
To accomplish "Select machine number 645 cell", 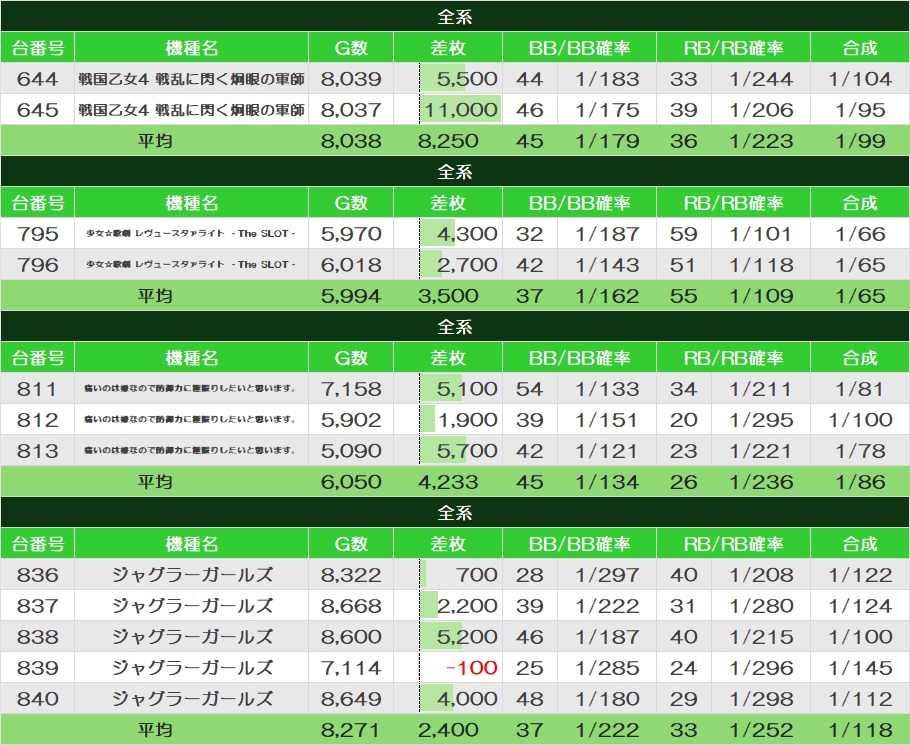I will click(x=38, y=110).
